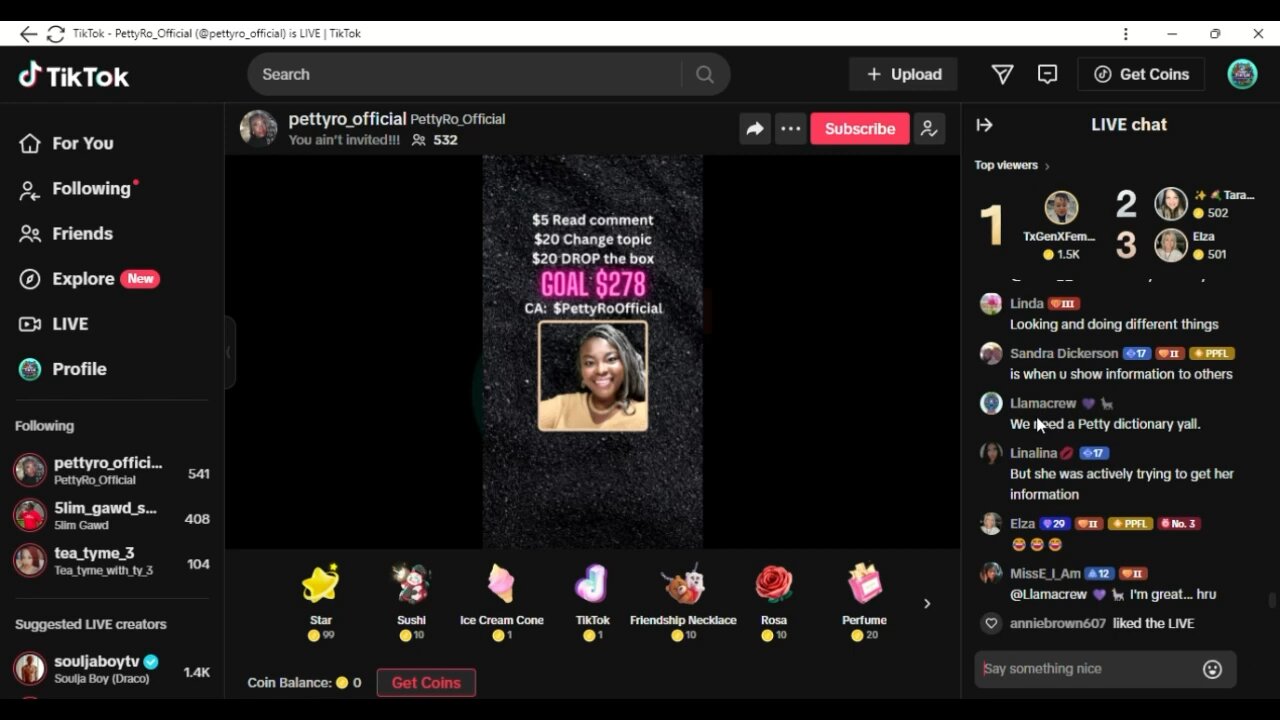The image size is (1280, 720).
Task: Expand Top viewers list chevron
Action: pos(1047,166)
